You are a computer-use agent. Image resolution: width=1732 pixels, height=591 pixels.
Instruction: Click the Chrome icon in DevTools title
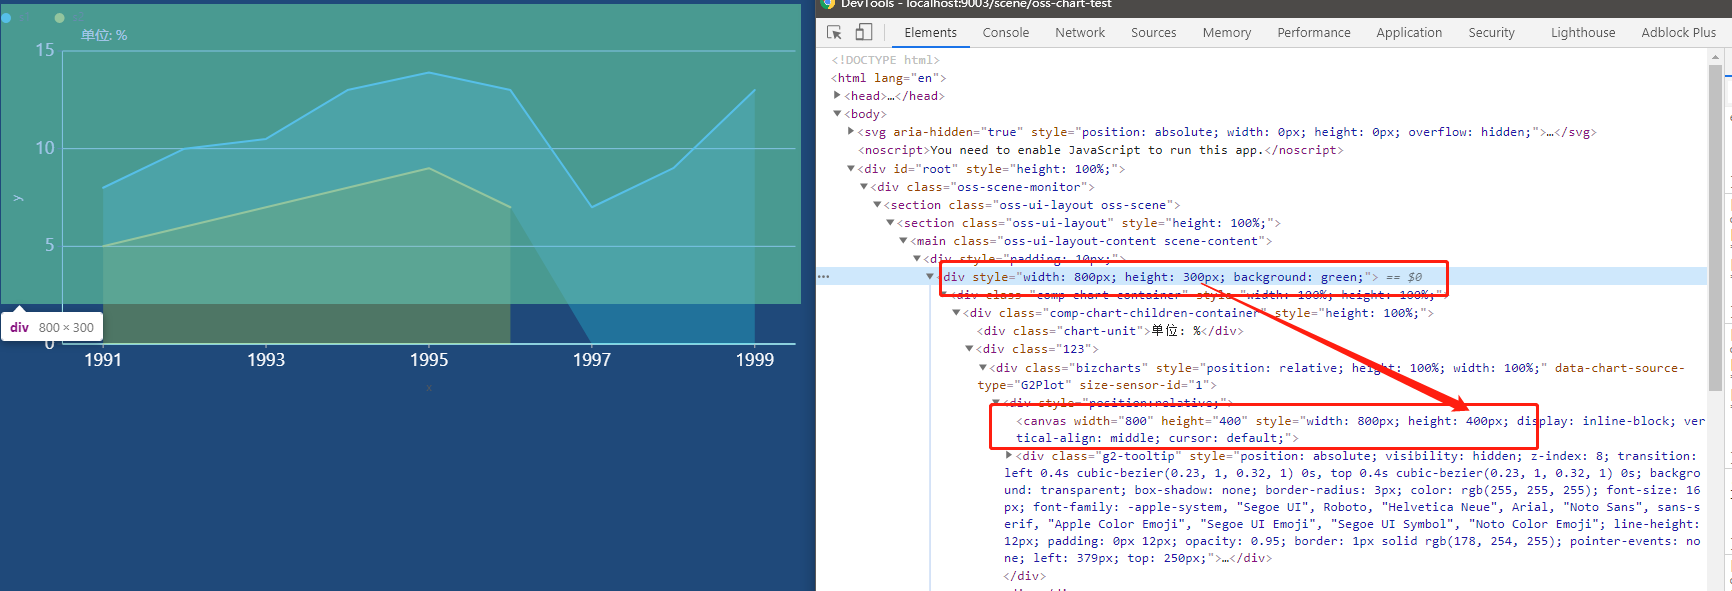pos(828,4)
